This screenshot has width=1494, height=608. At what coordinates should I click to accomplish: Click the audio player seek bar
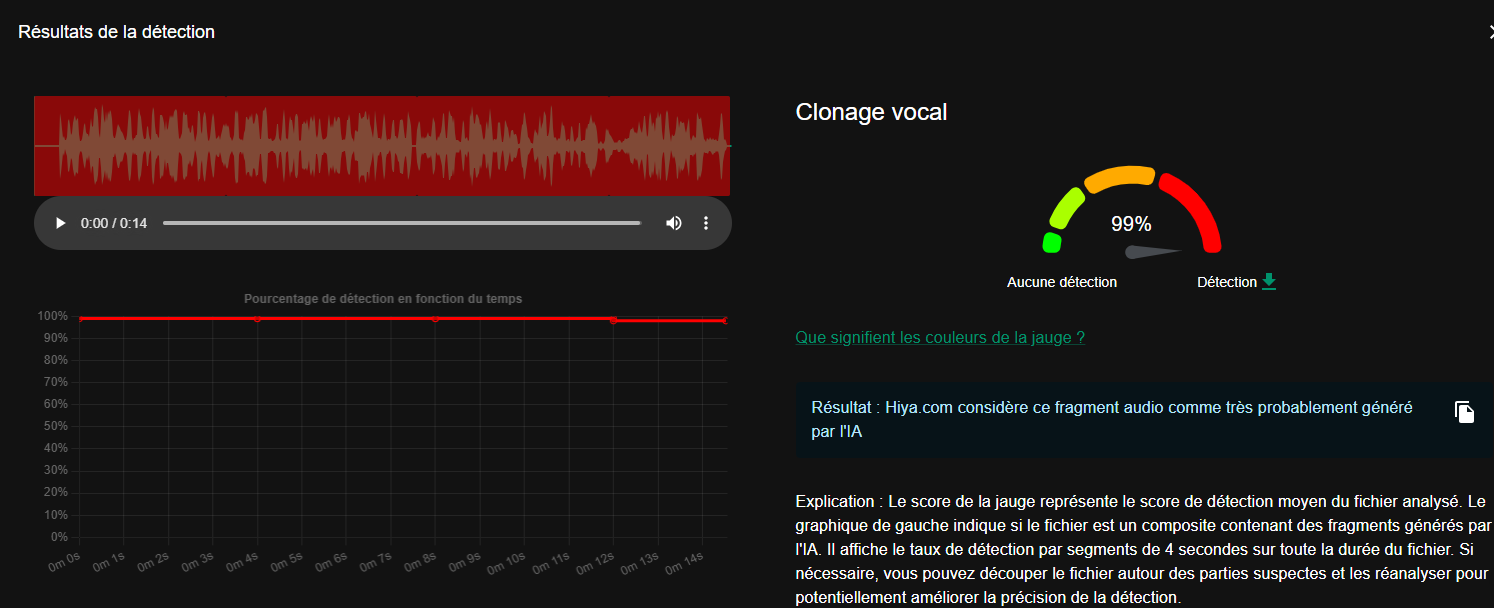tap(401, 223)
